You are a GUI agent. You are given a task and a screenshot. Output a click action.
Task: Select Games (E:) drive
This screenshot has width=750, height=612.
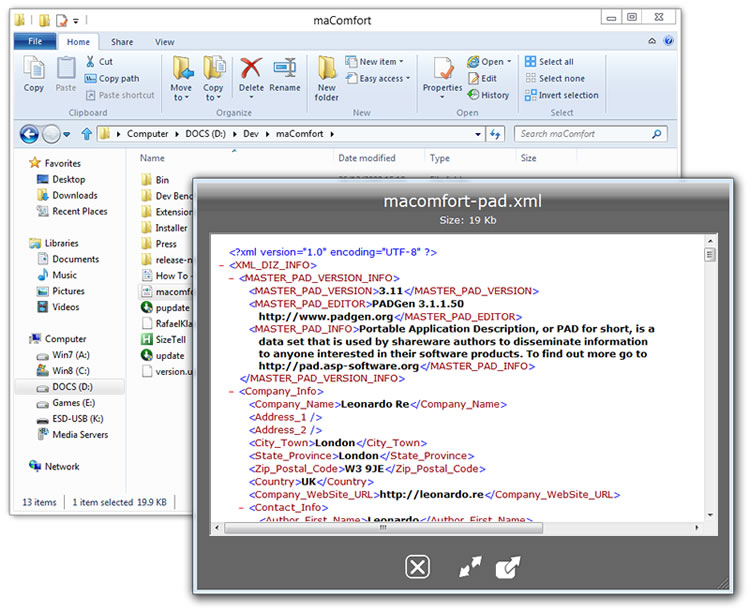(x=66, y=403)
